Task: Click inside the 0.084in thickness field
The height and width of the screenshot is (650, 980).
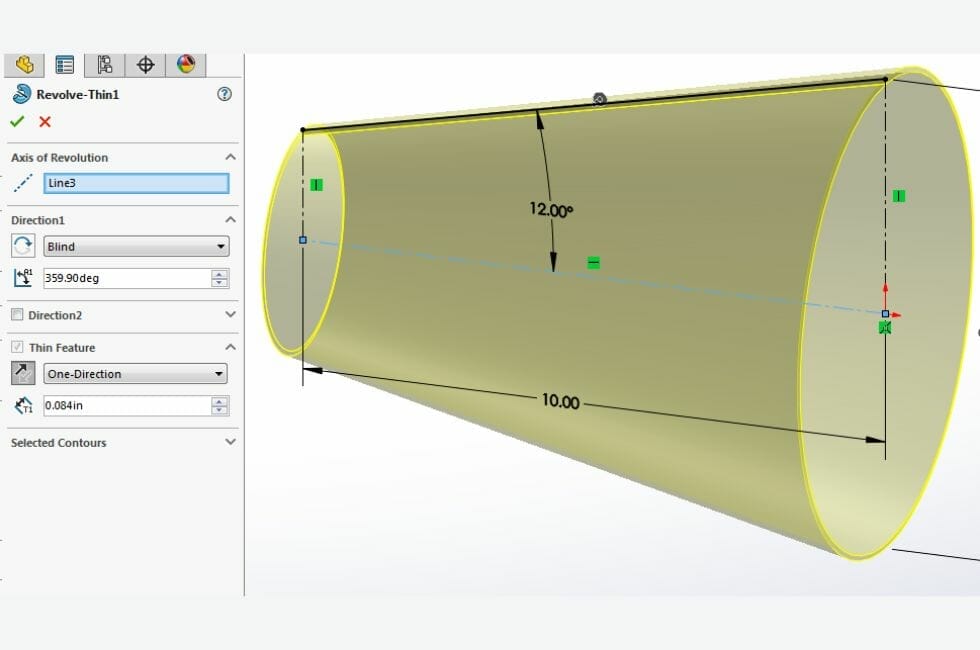Action: click(120, 405)
